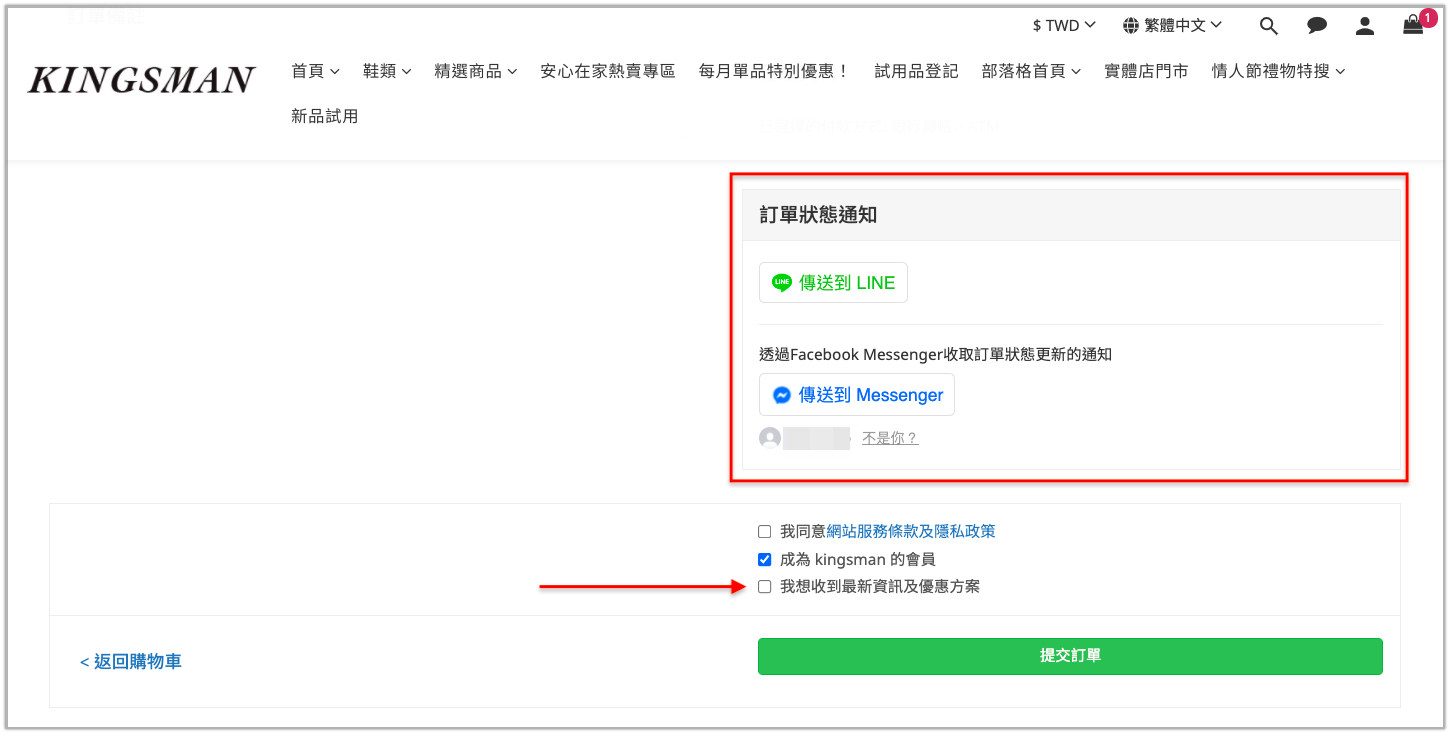1450x734 pixels.
Task: Open the shopping bag cart icon
Action: 1413,25
